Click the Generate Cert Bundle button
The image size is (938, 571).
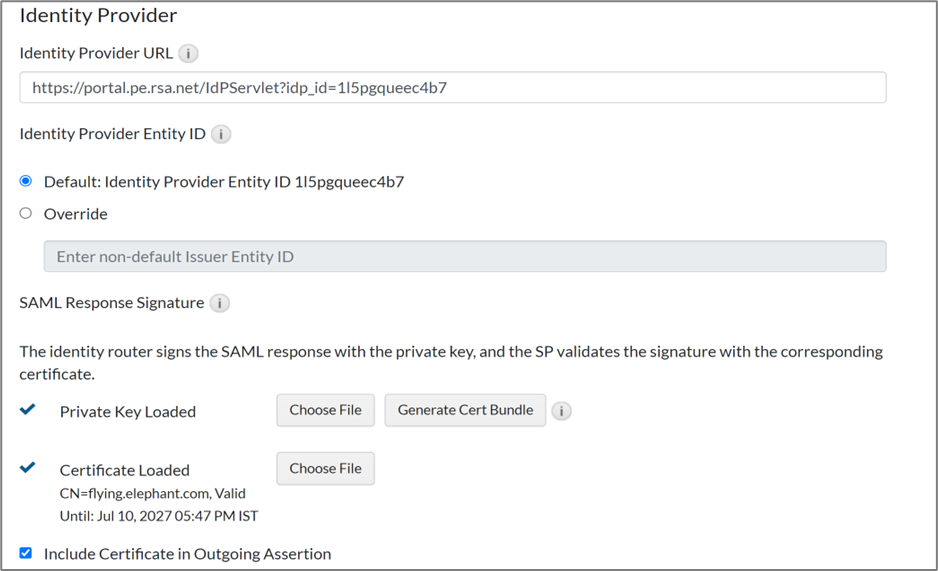(x=465, y=410)
